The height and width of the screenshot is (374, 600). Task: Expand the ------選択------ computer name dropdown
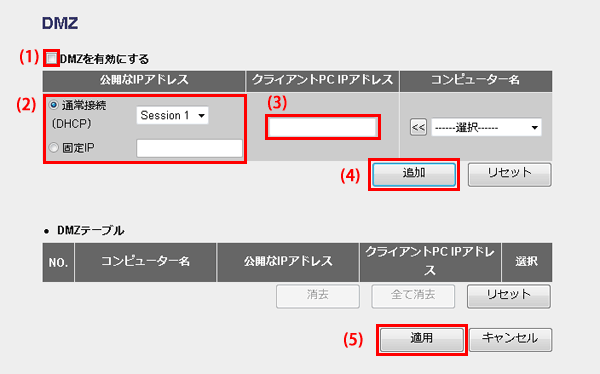tap(486, 127)
